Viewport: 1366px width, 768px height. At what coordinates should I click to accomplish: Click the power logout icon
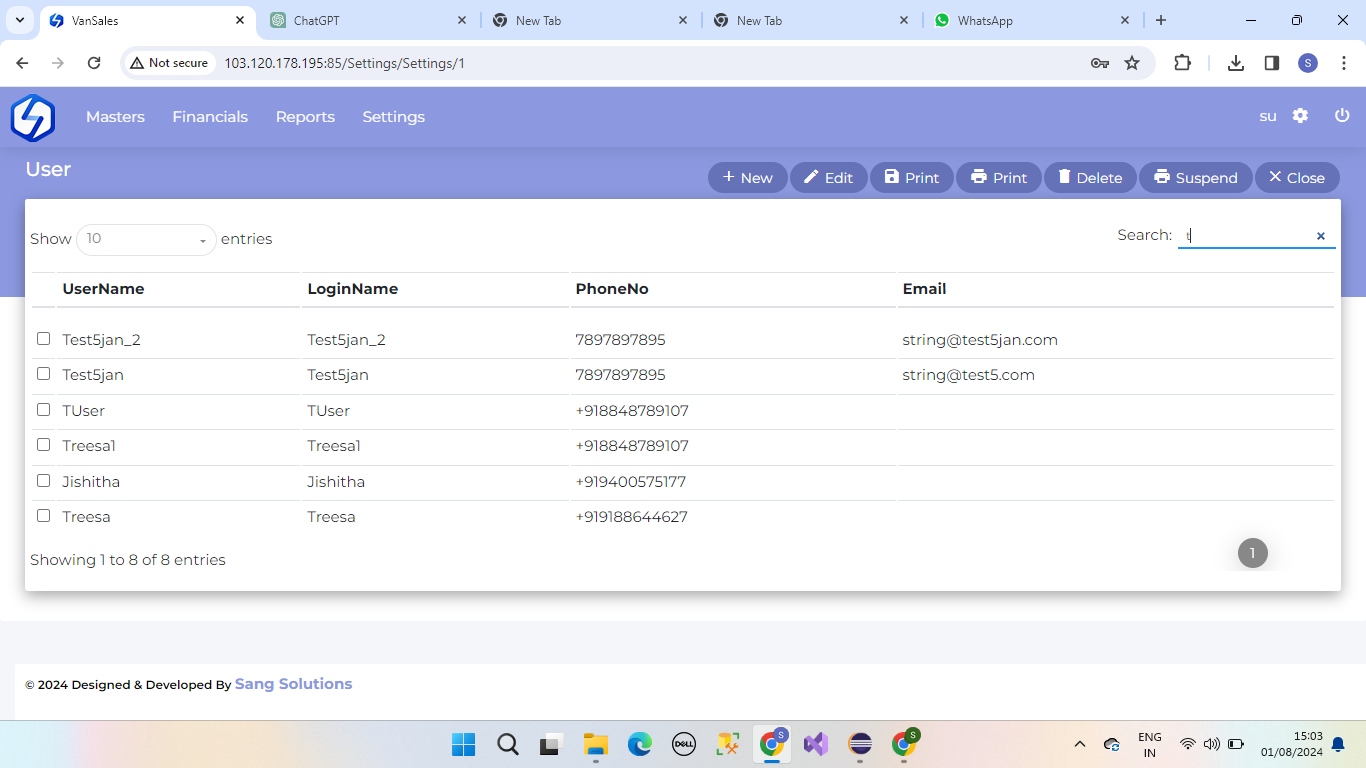click(x=1342, y=116)
